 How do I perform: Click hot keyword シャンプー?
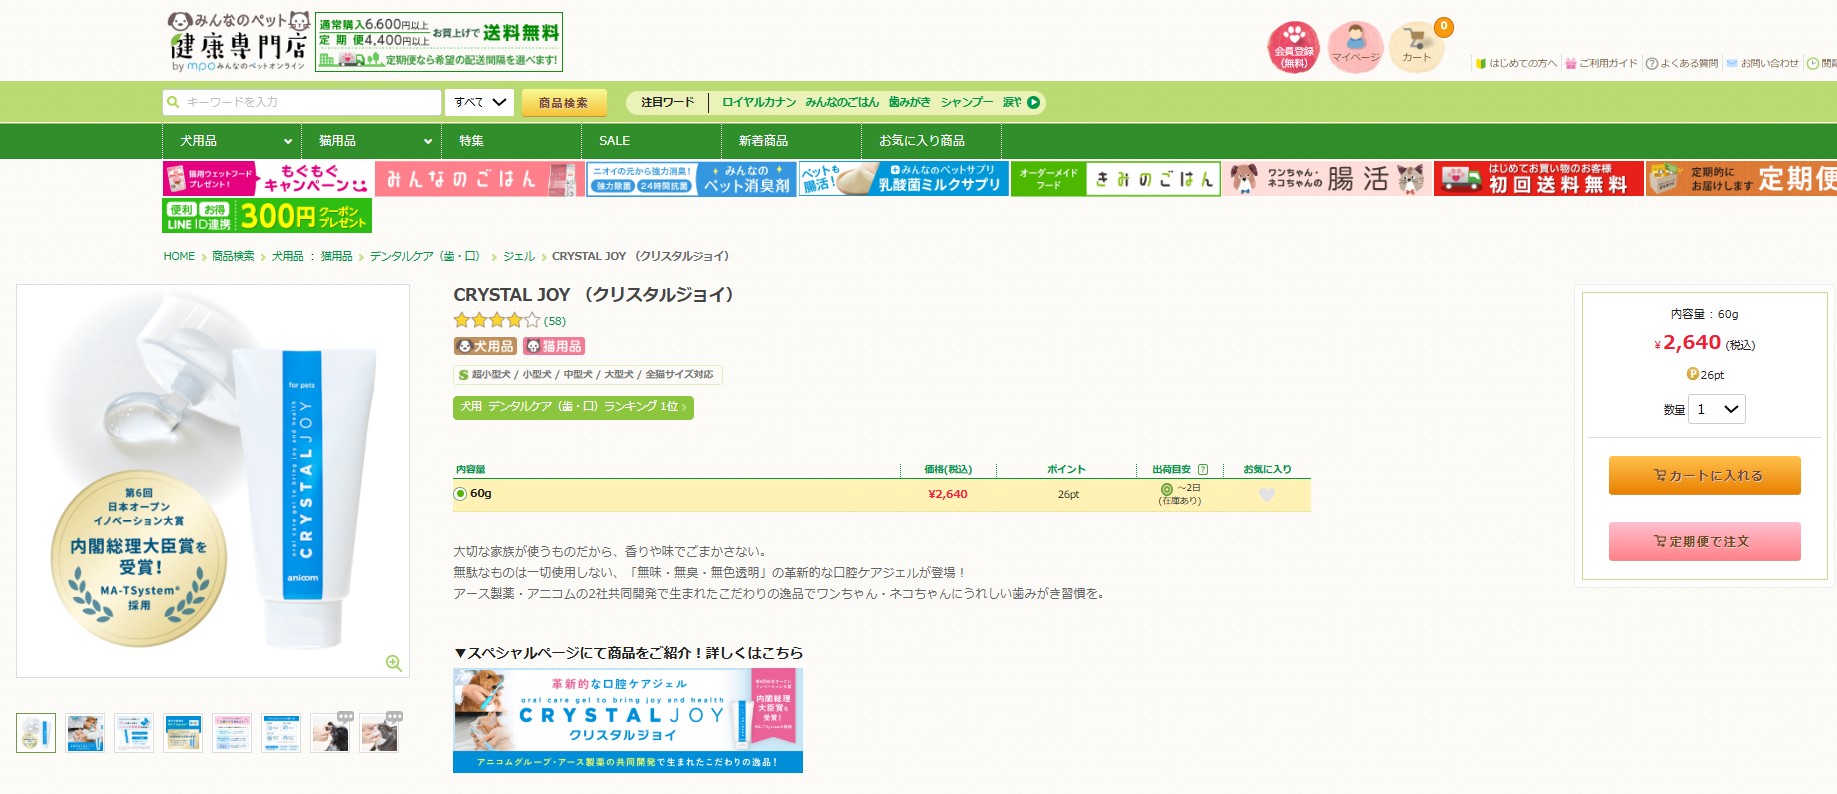[967, 102]
